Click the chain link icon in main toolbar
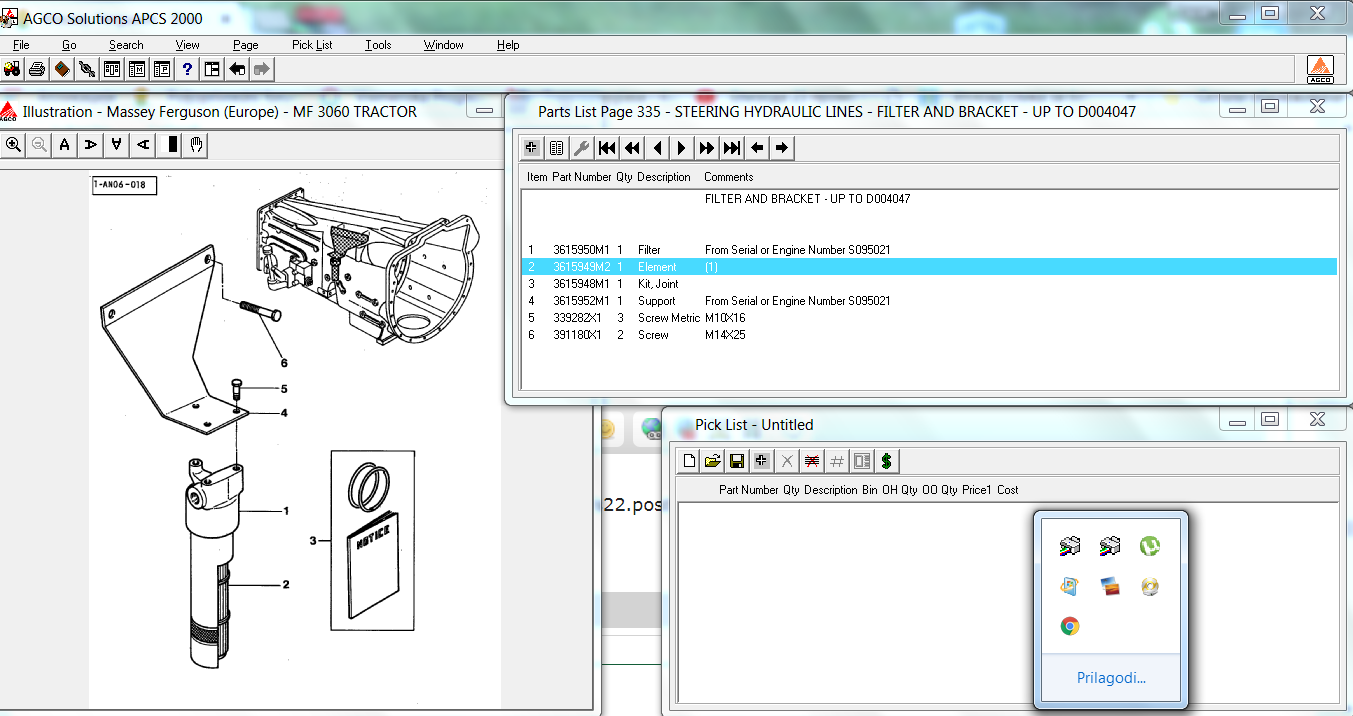 click(x=87, y=69)
